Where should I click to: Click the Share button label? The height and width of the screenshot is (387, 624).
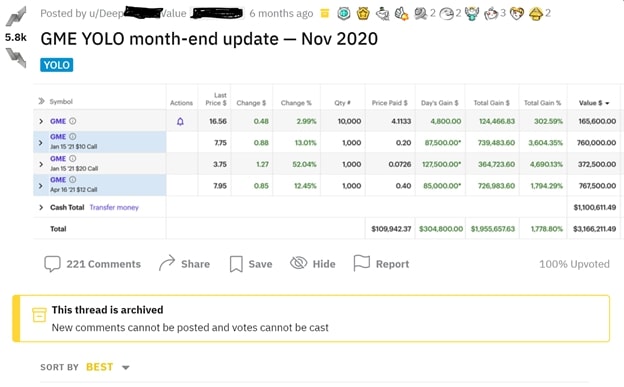[x=195, y=264]
